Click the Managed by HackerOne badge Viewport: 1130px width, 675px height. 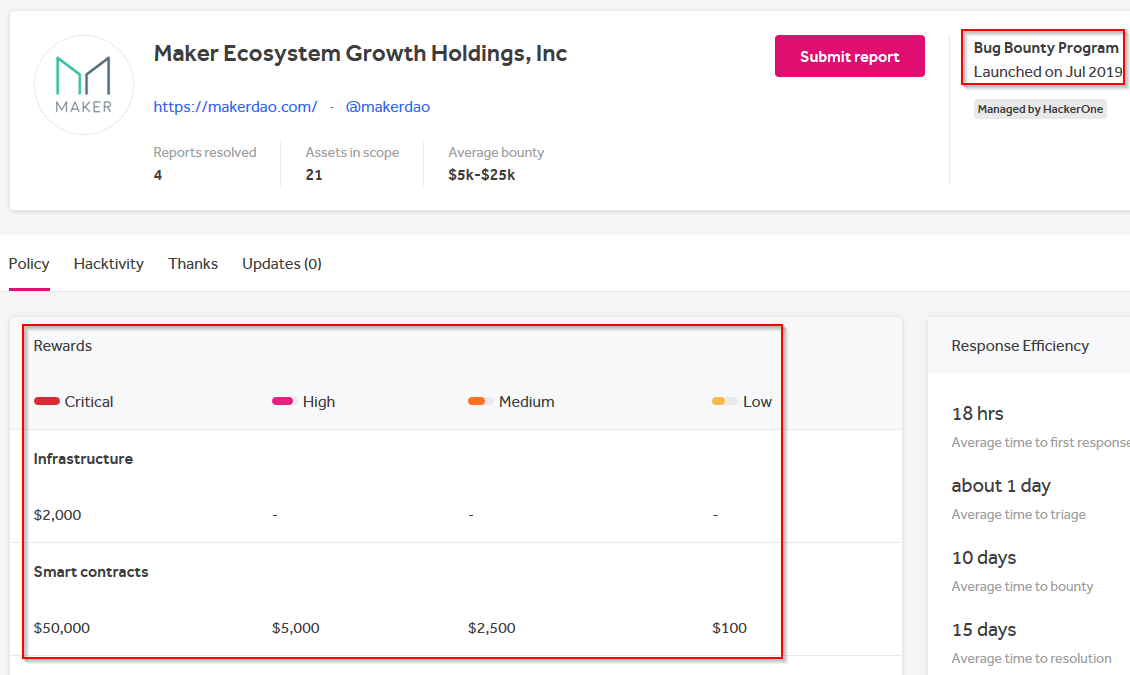[1040, 109]
